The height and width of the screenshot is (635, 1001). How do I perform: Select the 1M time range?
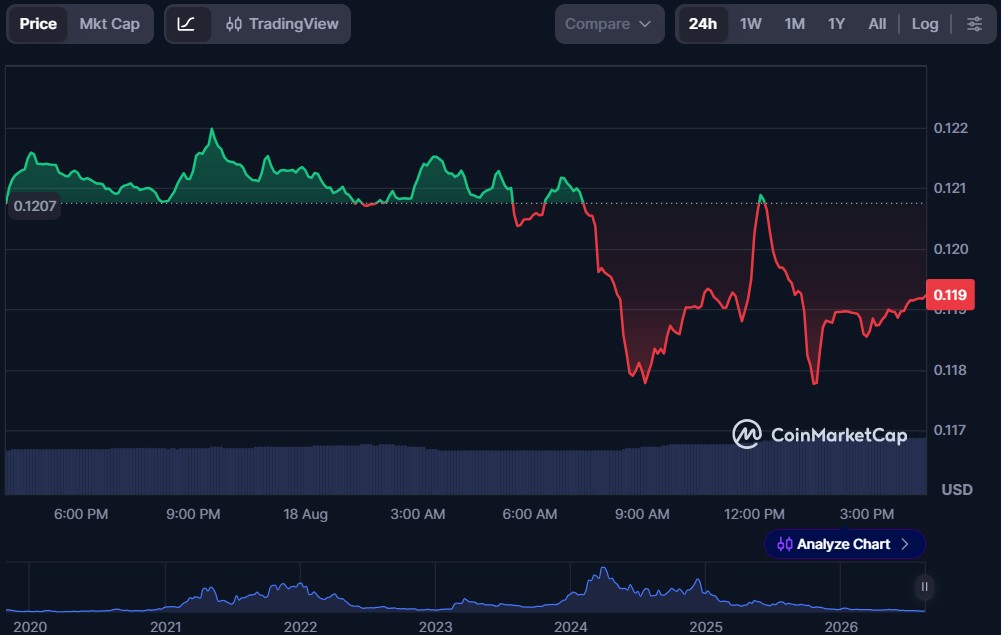(794, 24)
